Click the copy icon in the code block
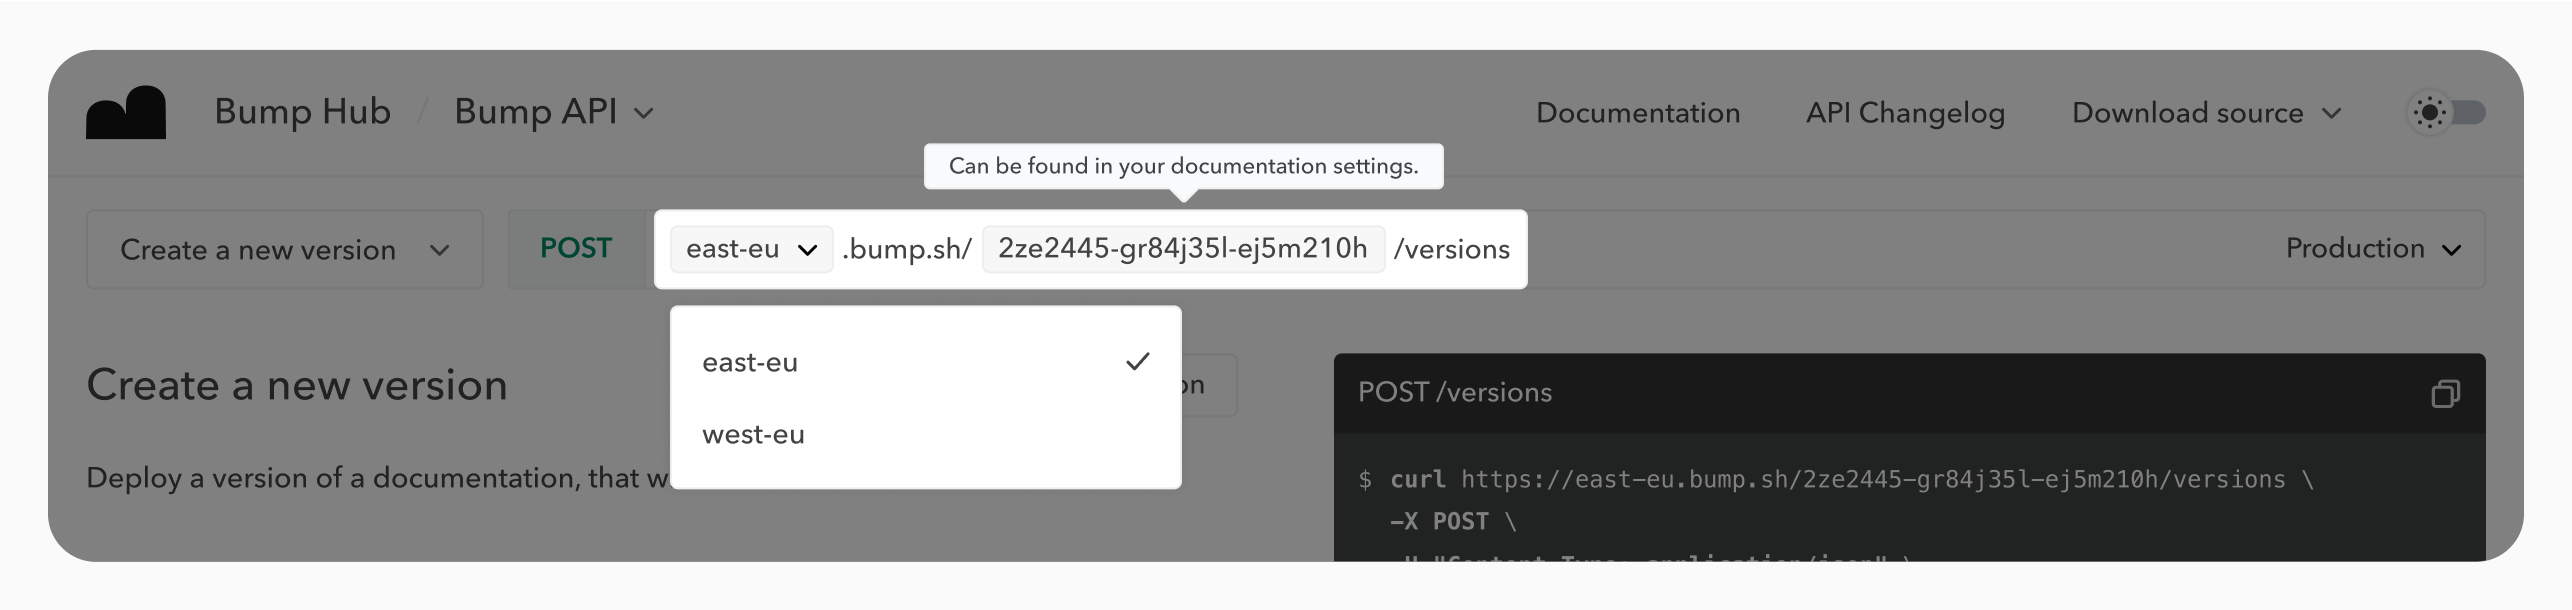The width and height of the screenshot is (2572, 610). [x=2446, y=393]
